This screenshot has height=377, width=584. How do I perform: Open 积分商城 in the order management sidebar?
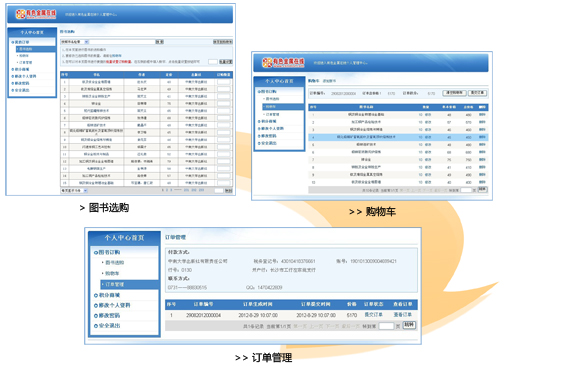pyautogui.click(x=110, y=295)
